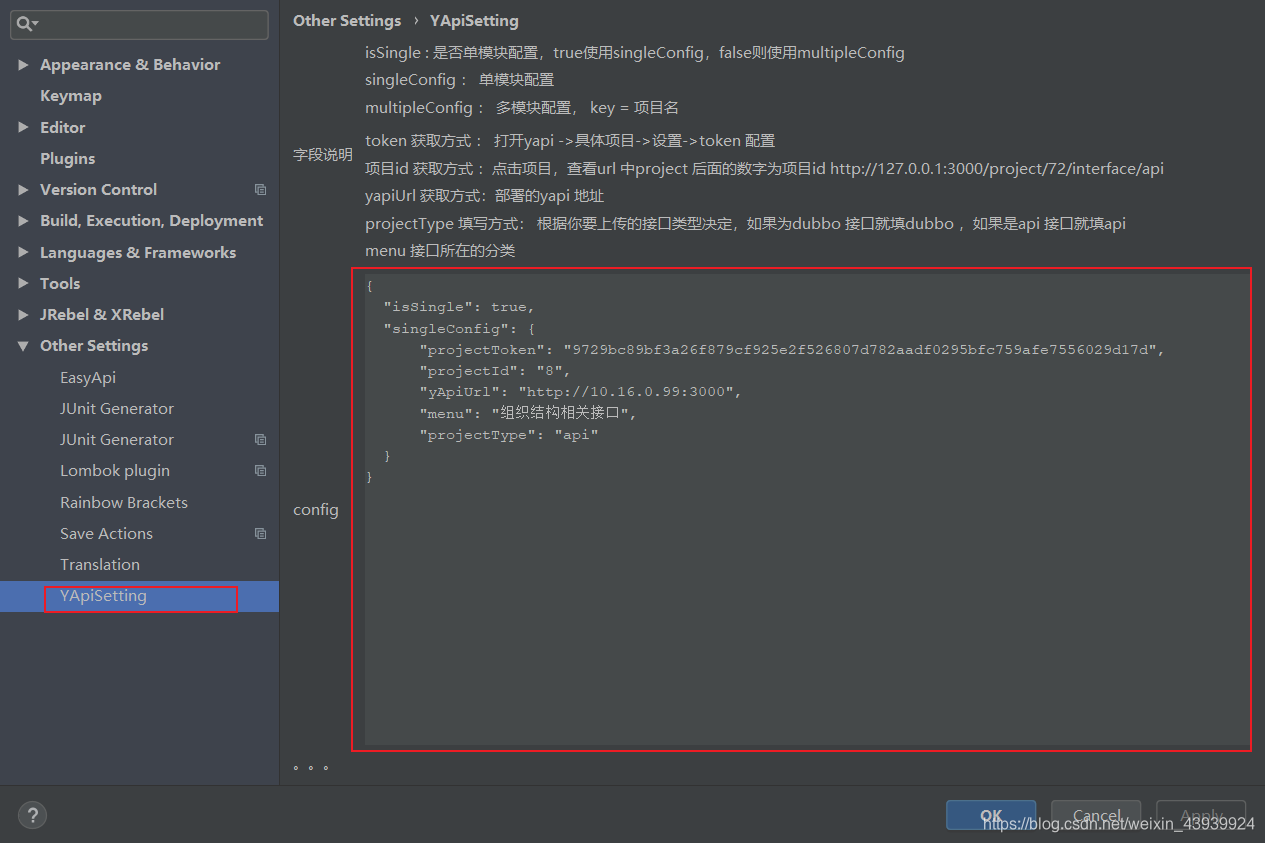Expand the Languages & Frameworks arrow

click(23, 253)
